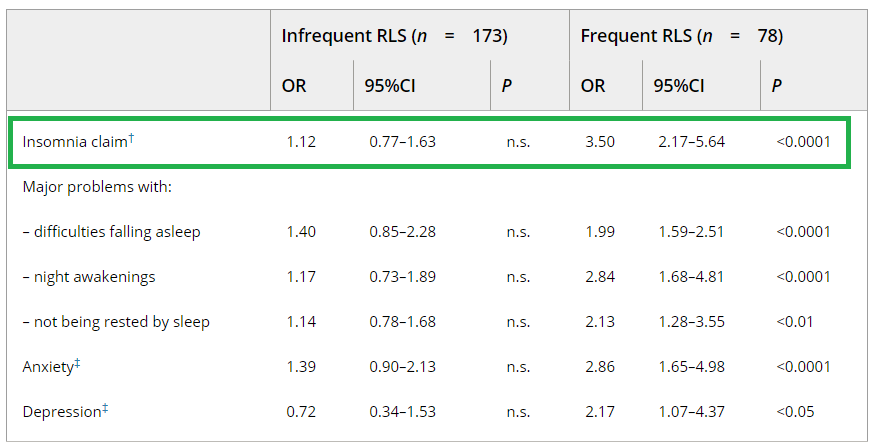This screenshot has height=446, width=873.
Task: Select the <0.05 P value for Depression
Action: tap(795, 412)
